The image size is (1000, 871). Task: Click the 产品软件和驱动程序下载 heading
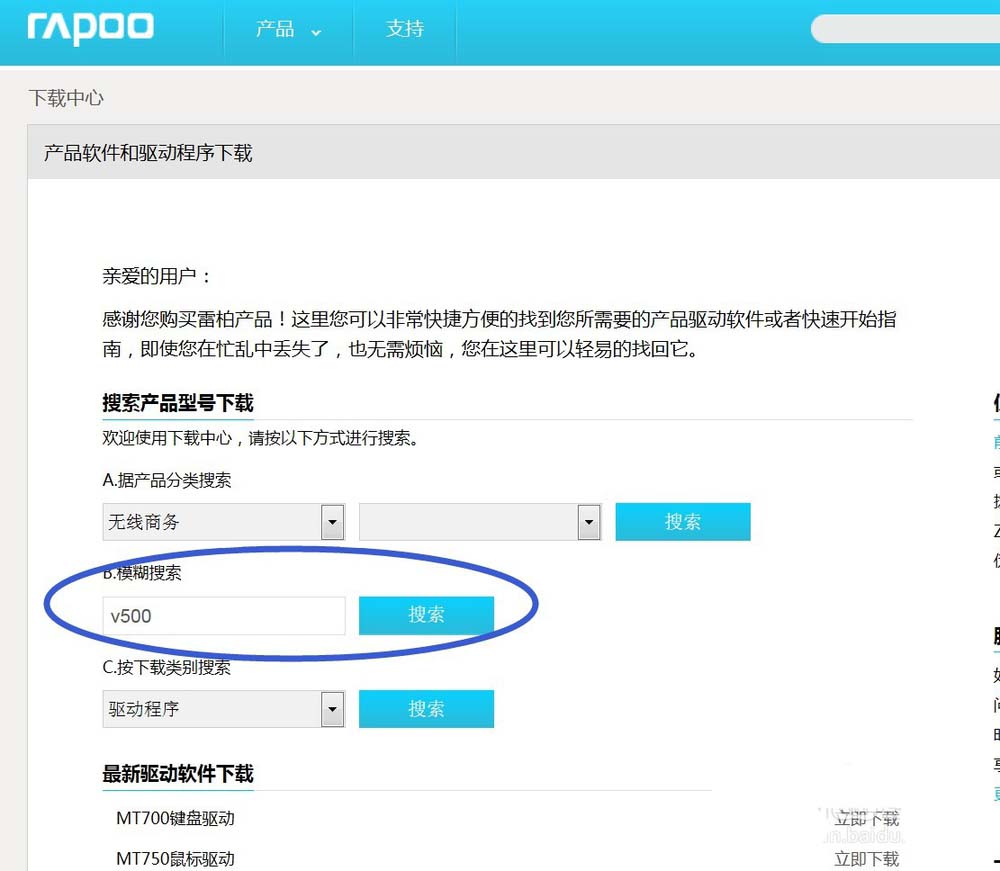148,153
